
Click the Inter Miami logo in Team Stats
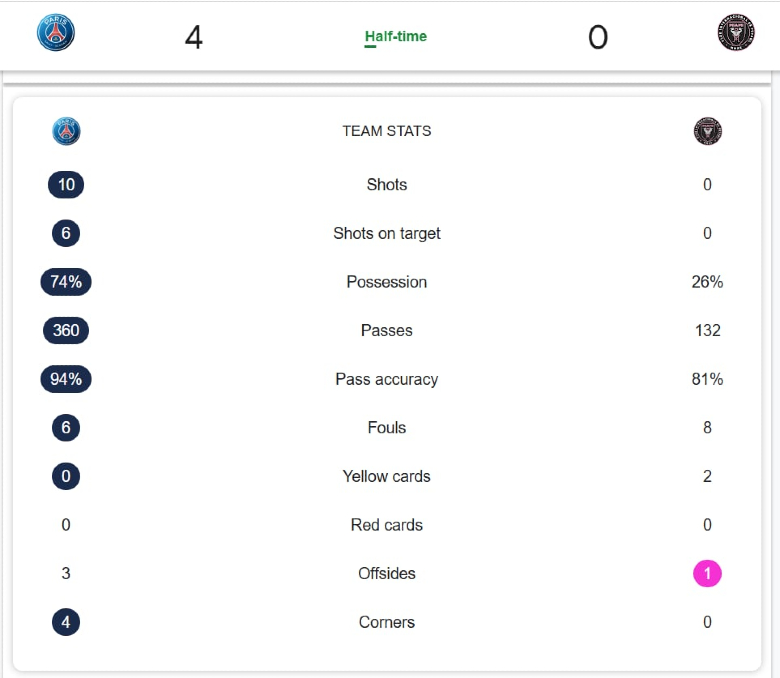(x=707, y=131)
